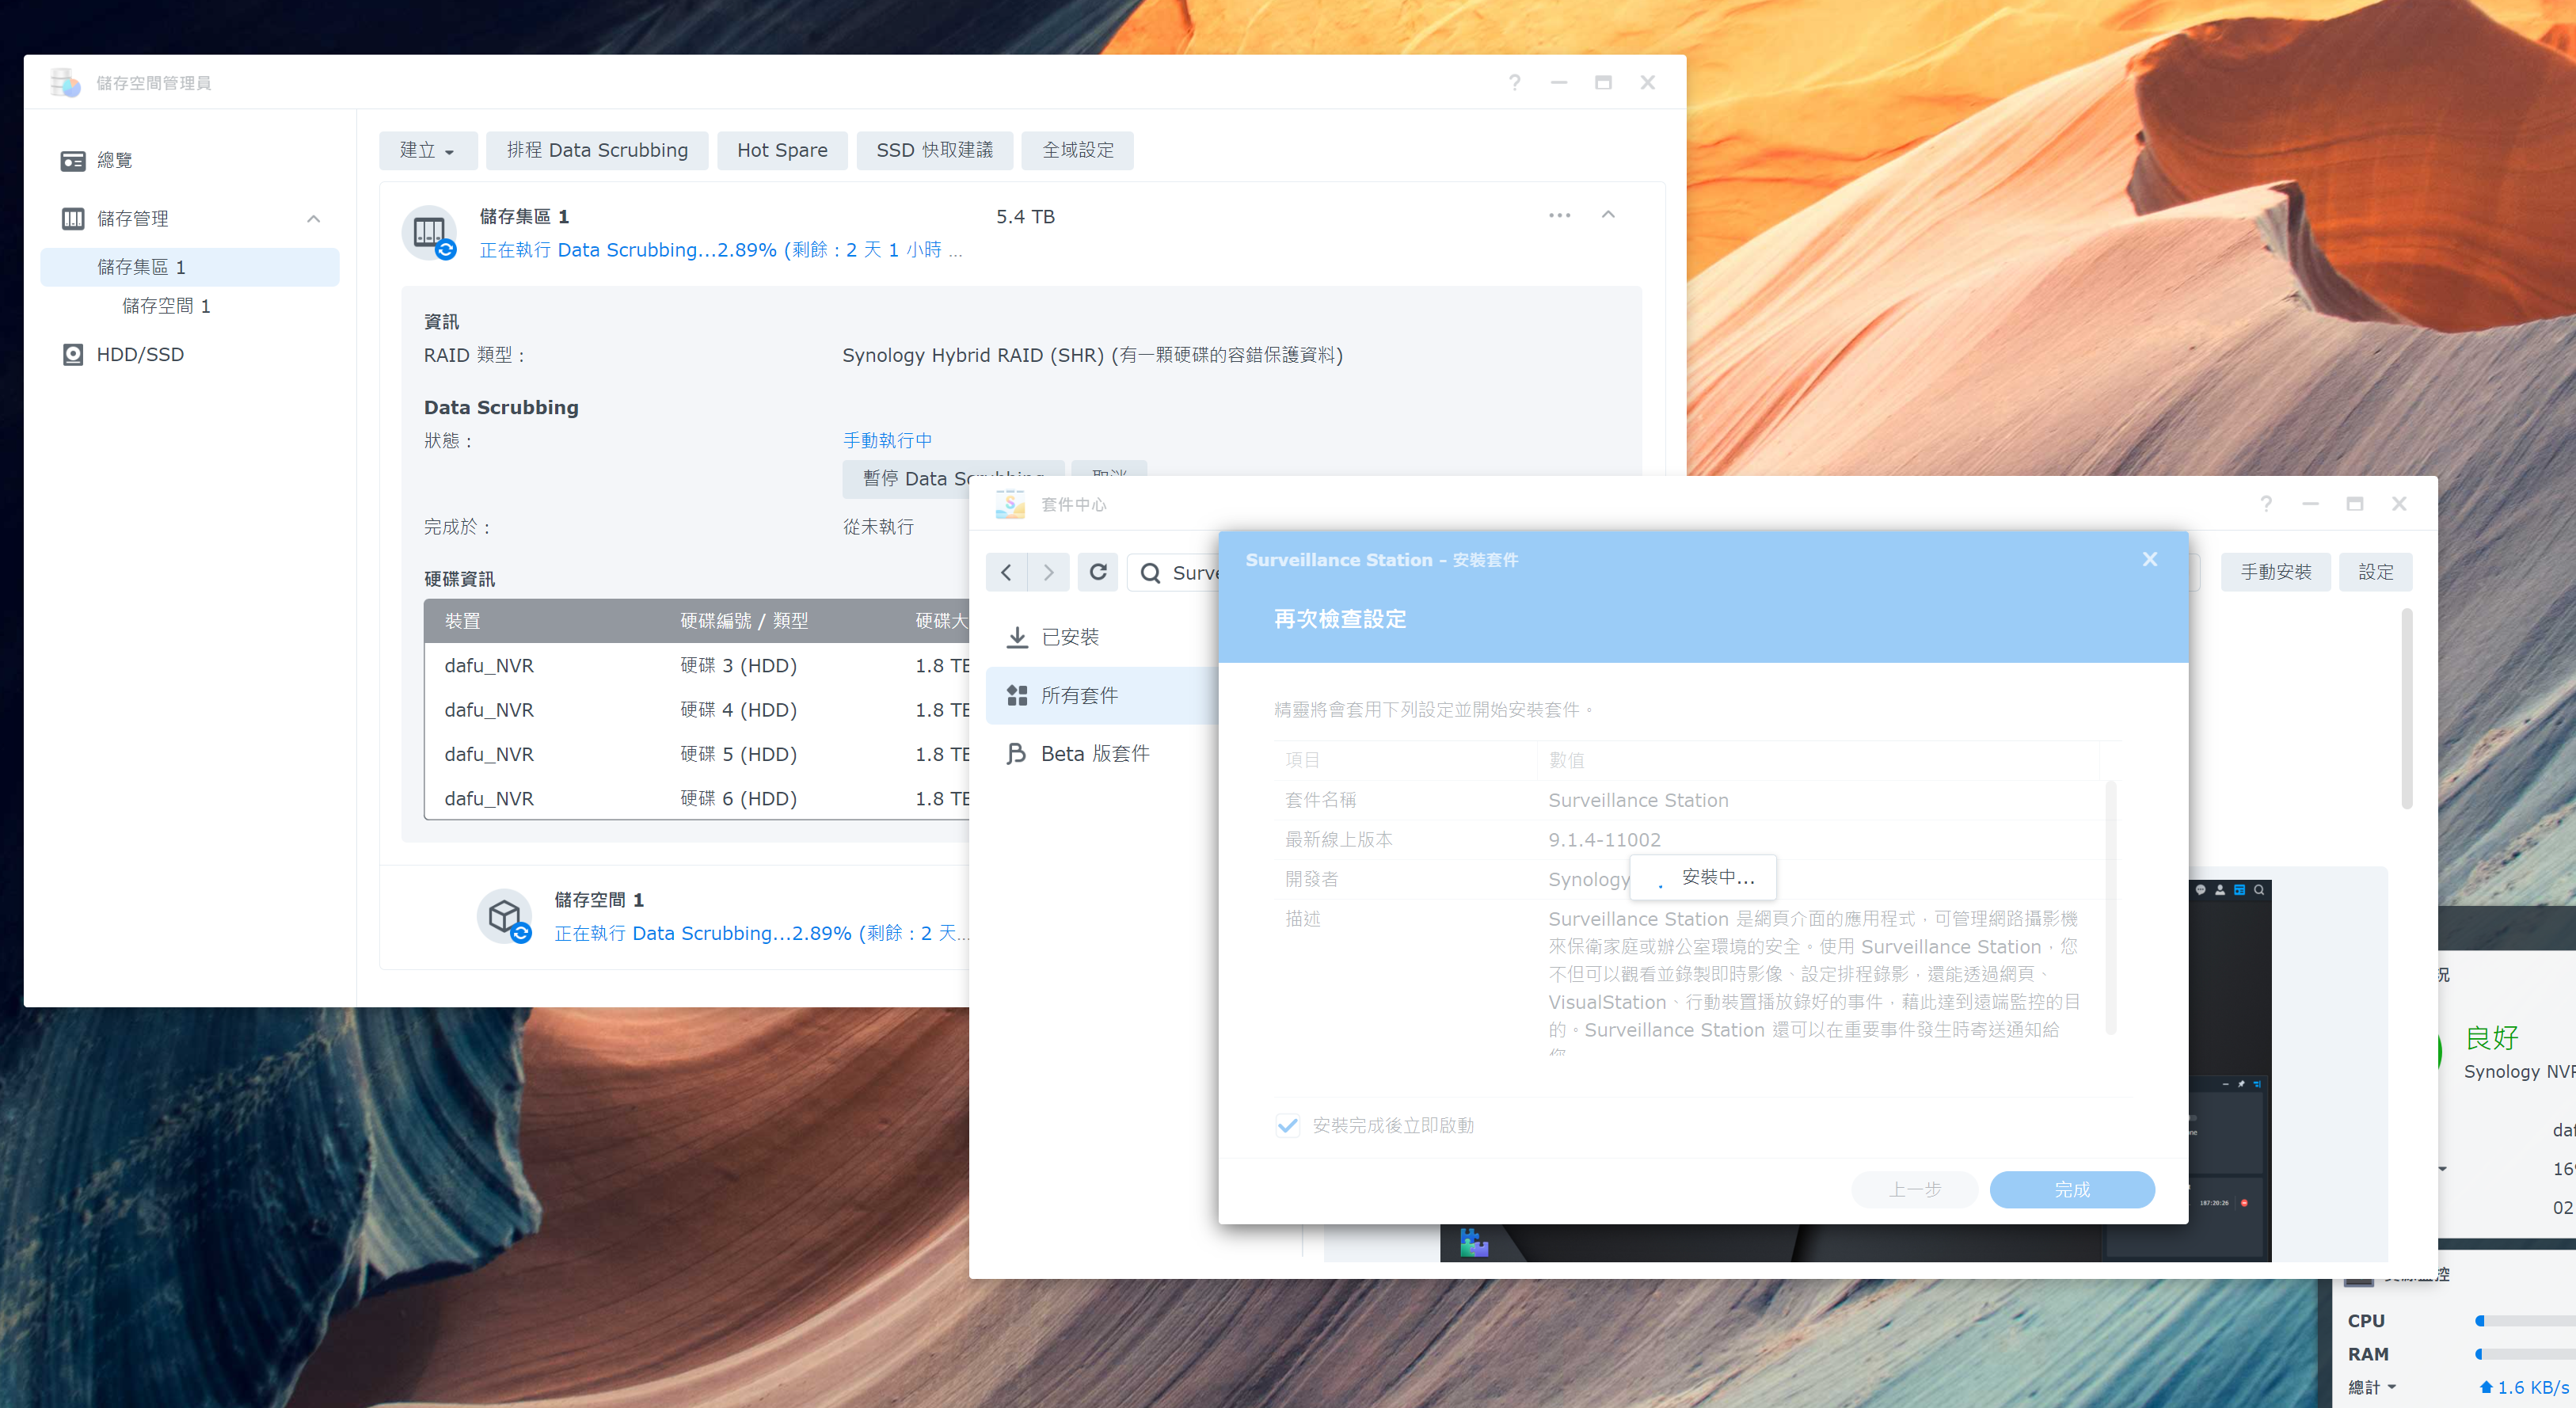Open Package Center 設定 settings

pos(2375,572)
